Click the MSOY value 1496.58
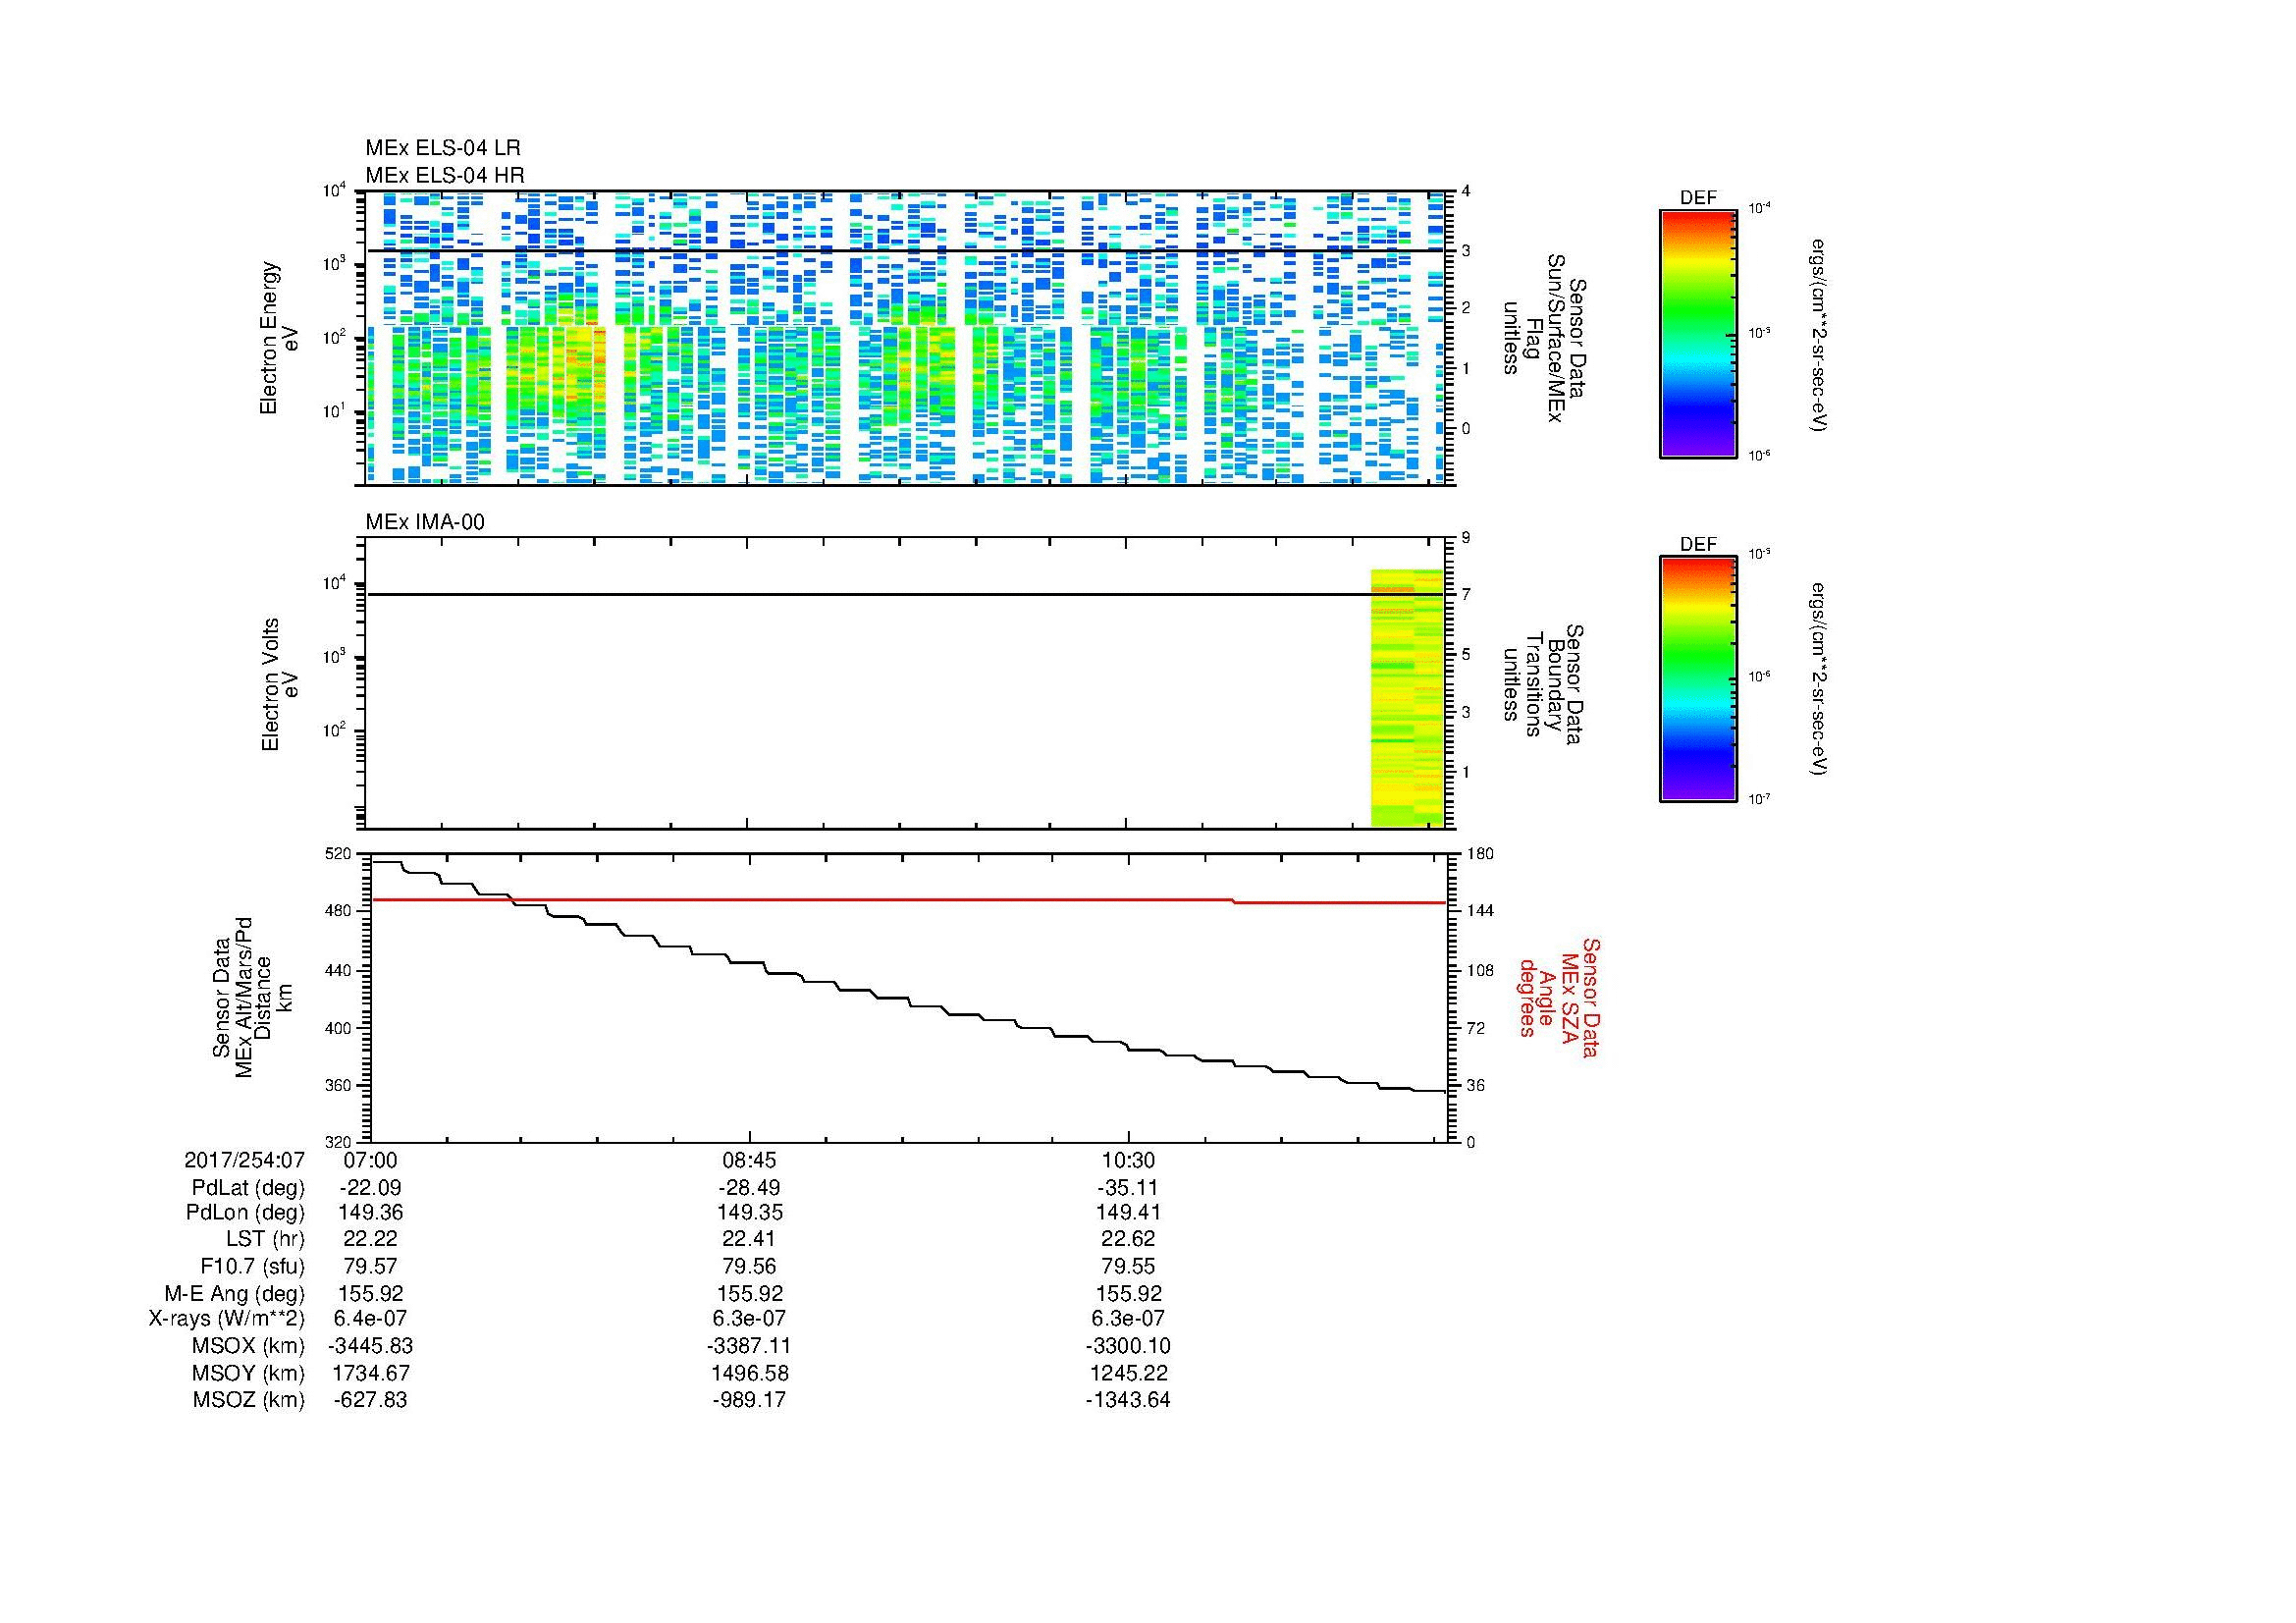Screen dimensions: 2296x1623 pos(749,1373)
